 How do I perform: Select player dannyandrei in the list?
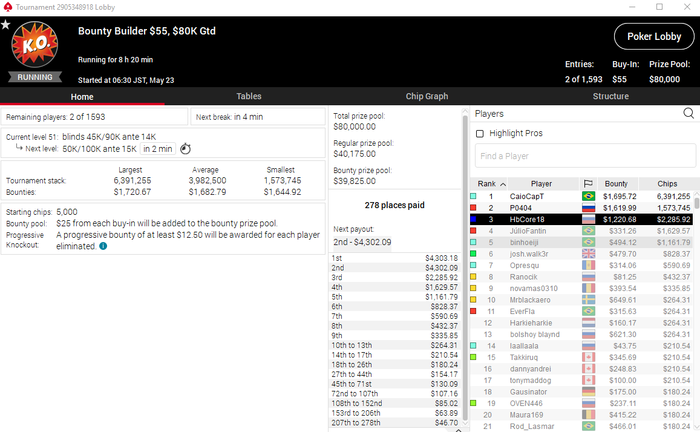[582, 369]
